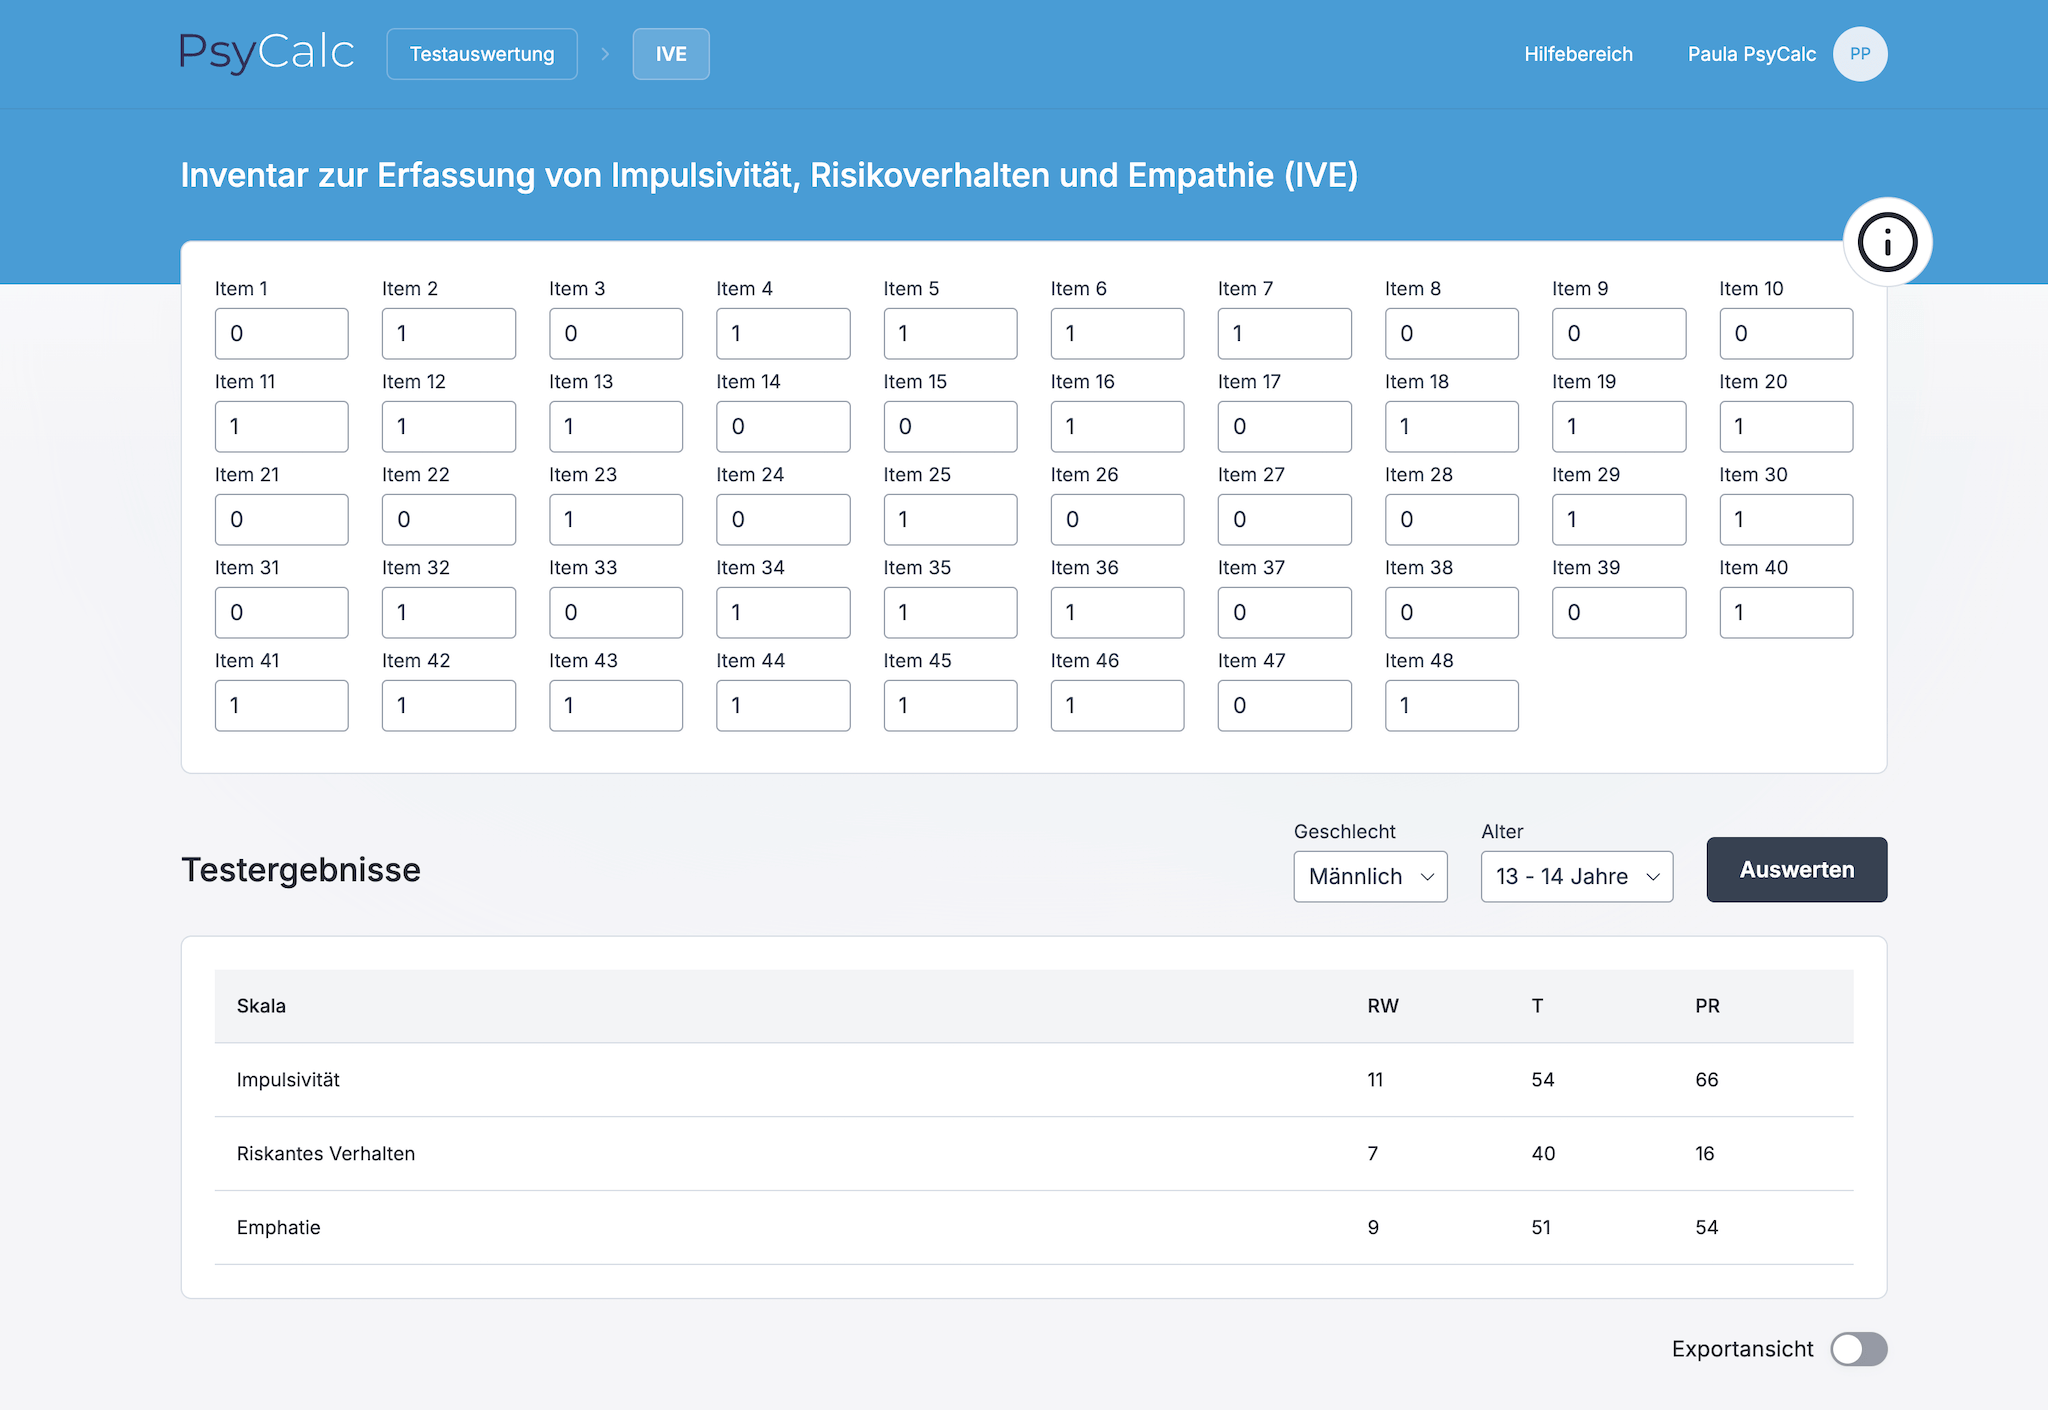Click the info circle icon
Viewport: 2048px width, 1410px height.
point(1887,242)
